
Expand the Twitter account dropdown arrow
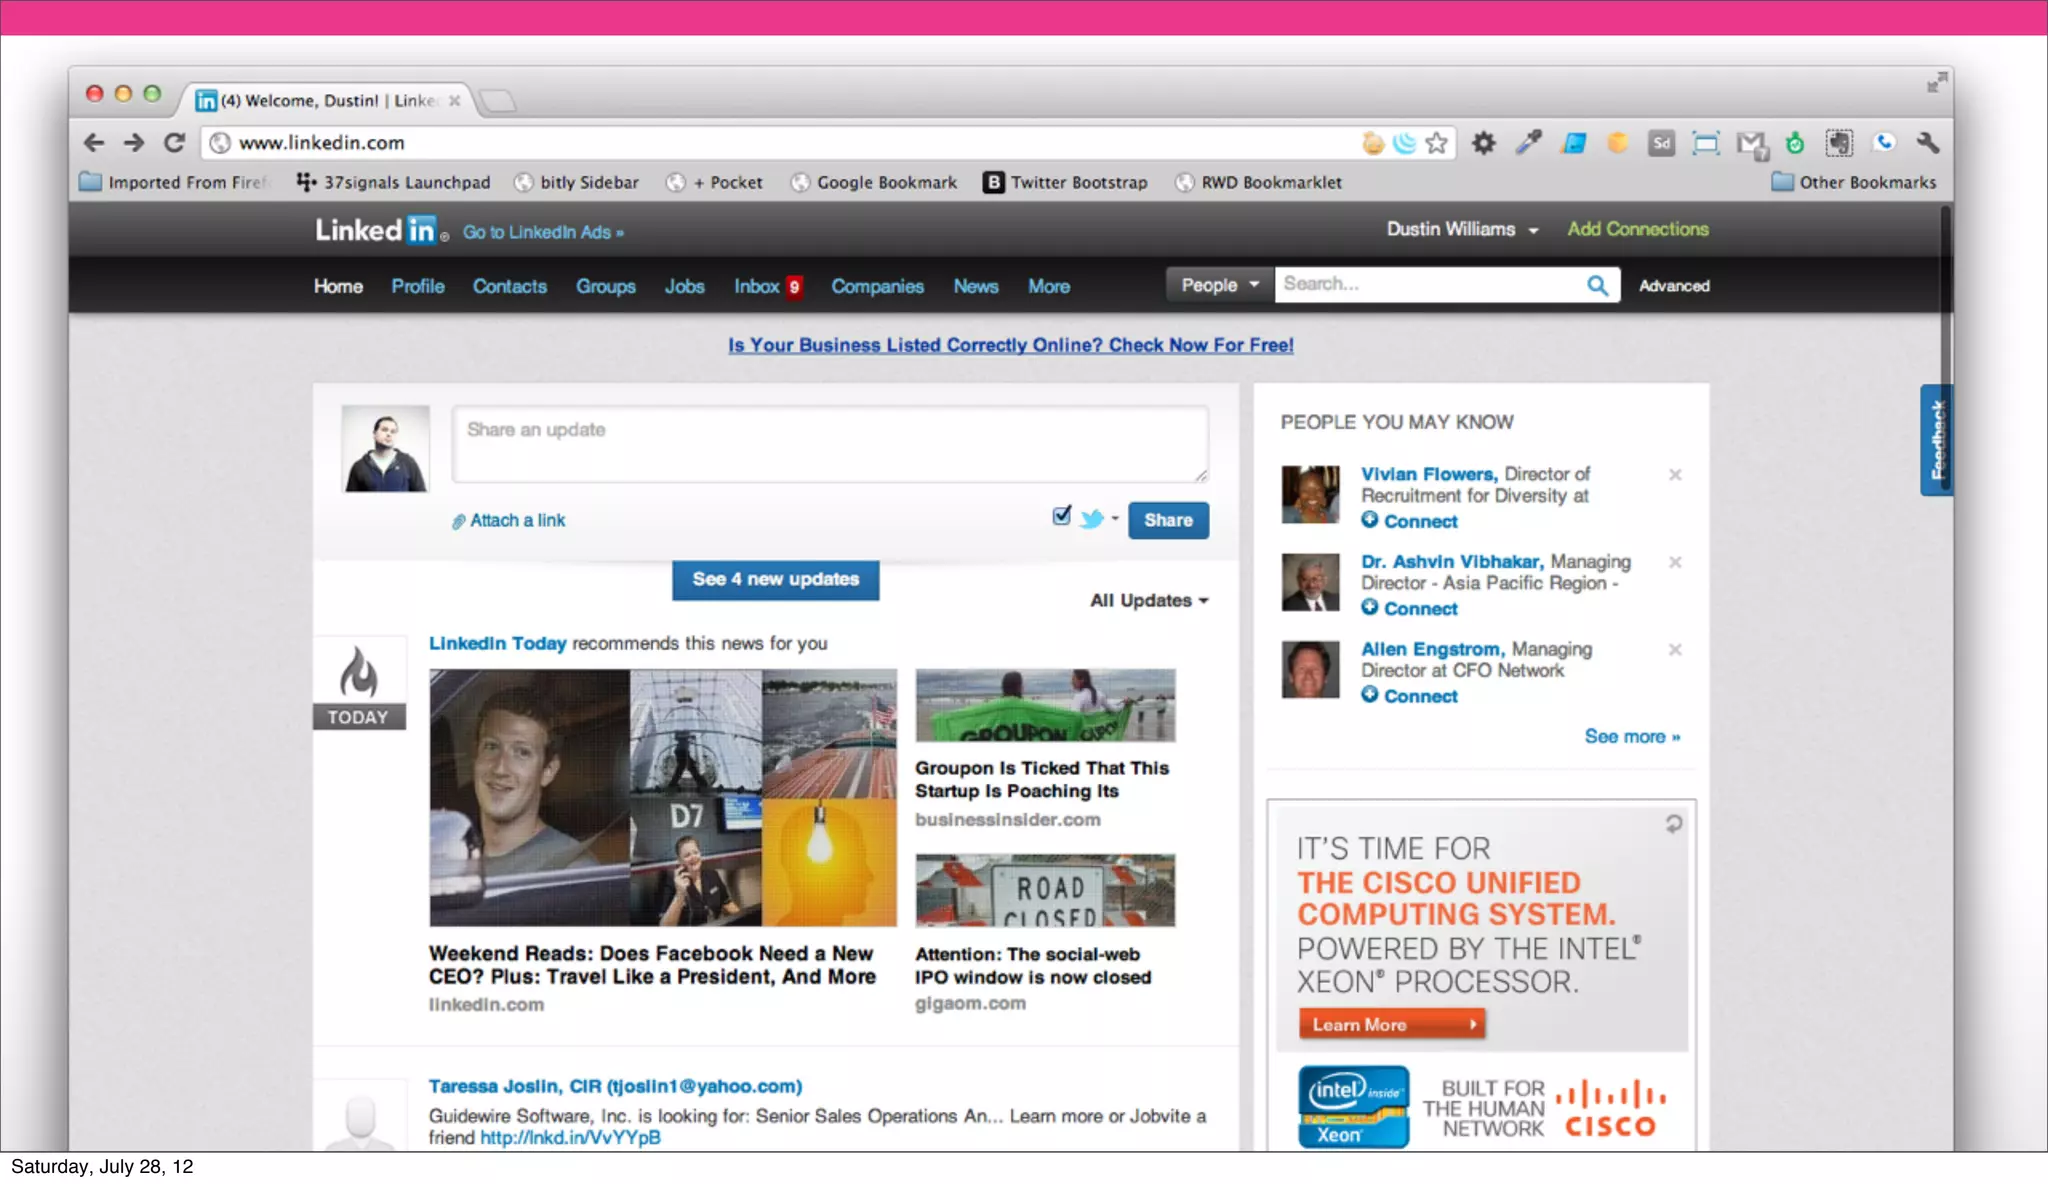click(1115, 518)
